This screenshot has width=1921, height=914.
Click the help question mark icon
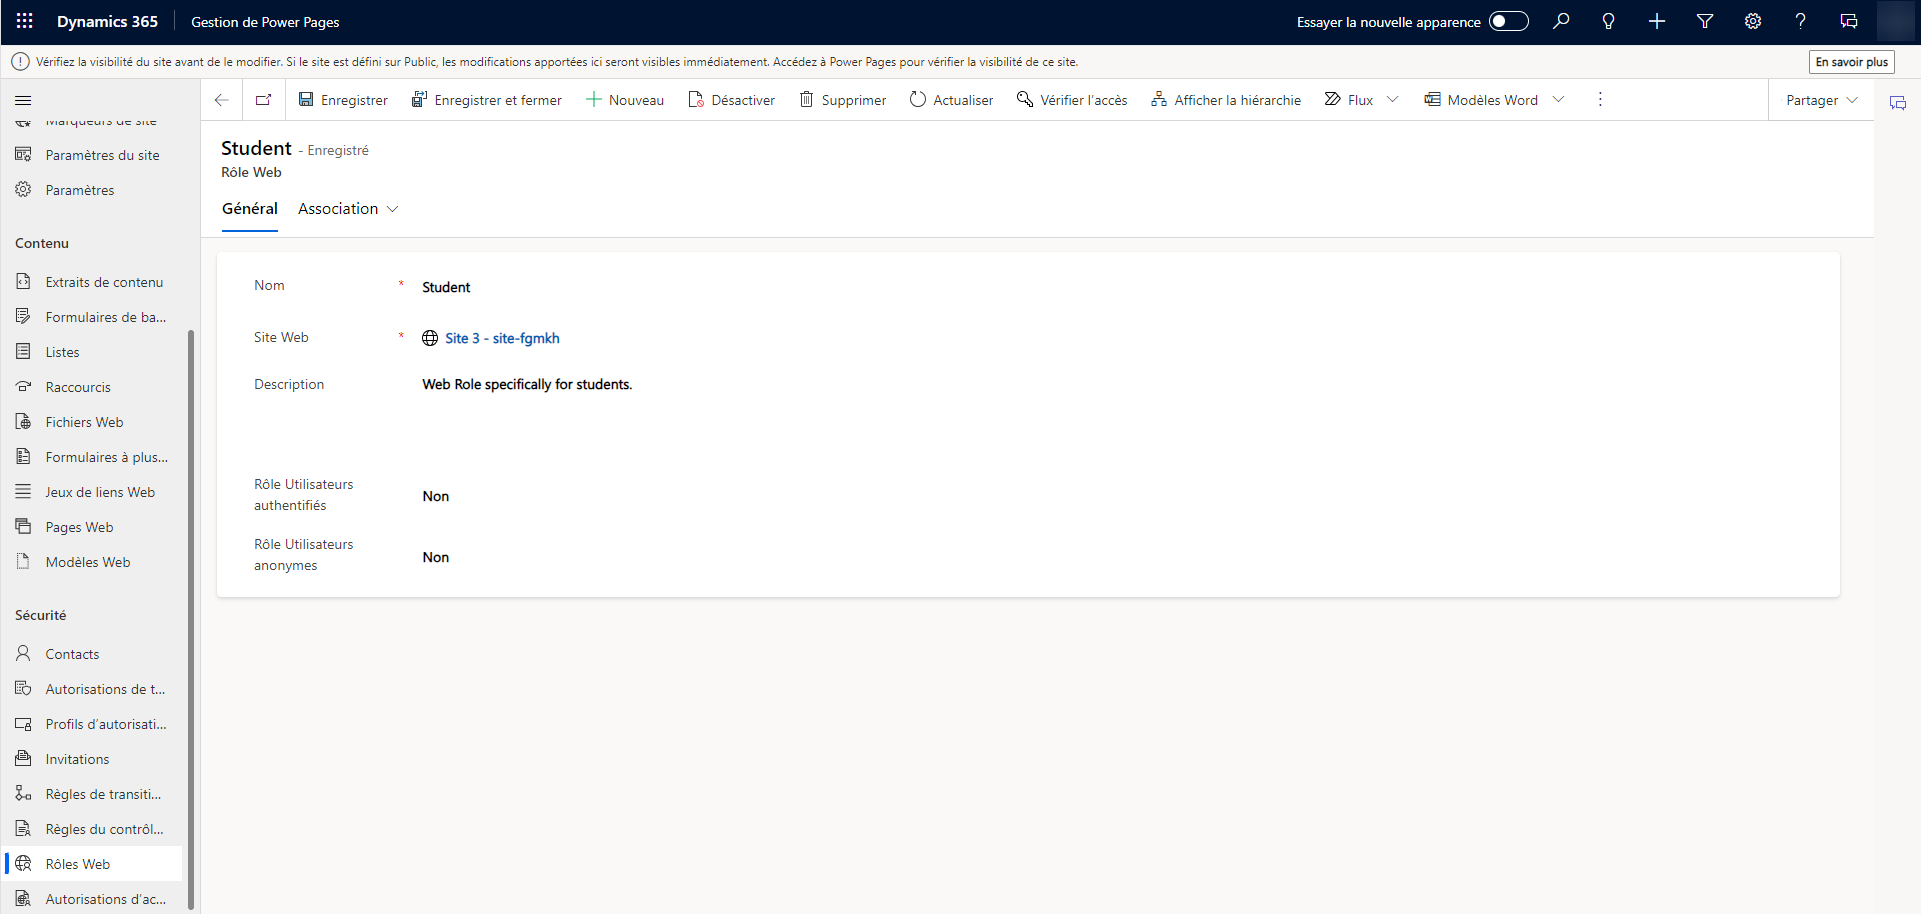(1801, 21)
